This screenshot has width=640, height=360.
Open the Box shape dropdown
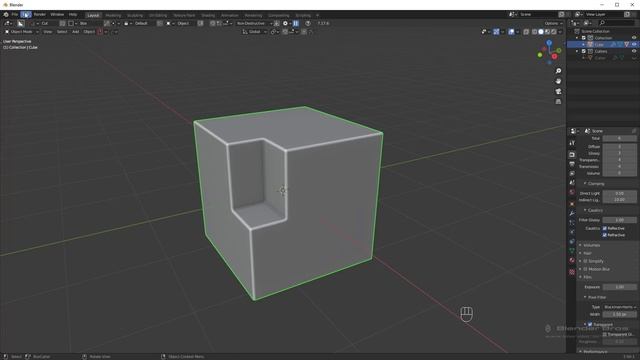(84, 23)
